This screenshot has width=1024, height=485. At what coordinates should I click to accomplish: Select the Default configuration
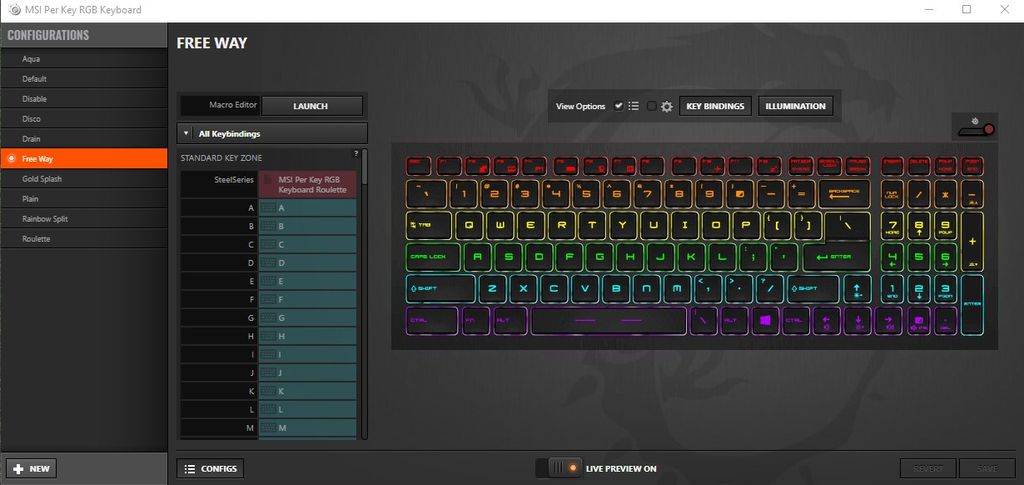click(84, 79)
